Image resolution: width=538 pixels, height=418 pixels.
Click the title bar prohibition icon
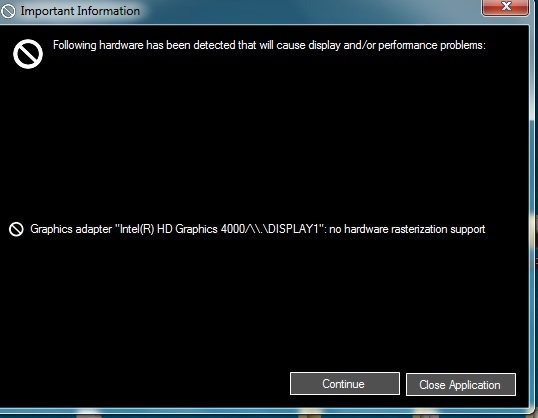point(8,11)
